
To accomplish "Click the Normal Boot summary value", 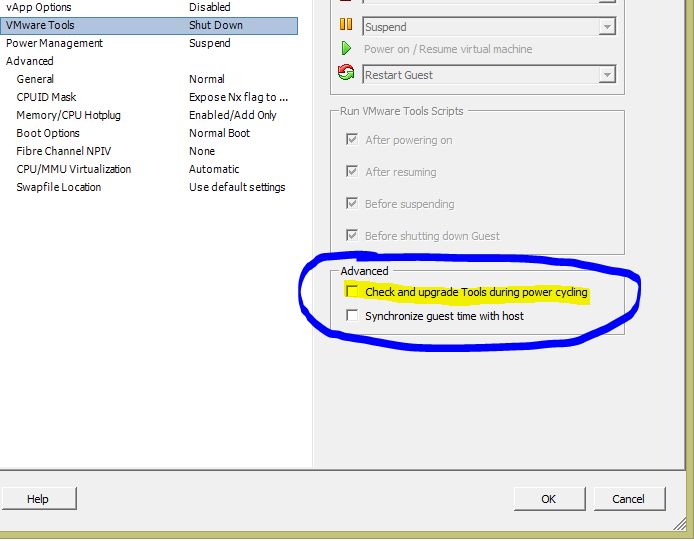I will coord(219,133).
